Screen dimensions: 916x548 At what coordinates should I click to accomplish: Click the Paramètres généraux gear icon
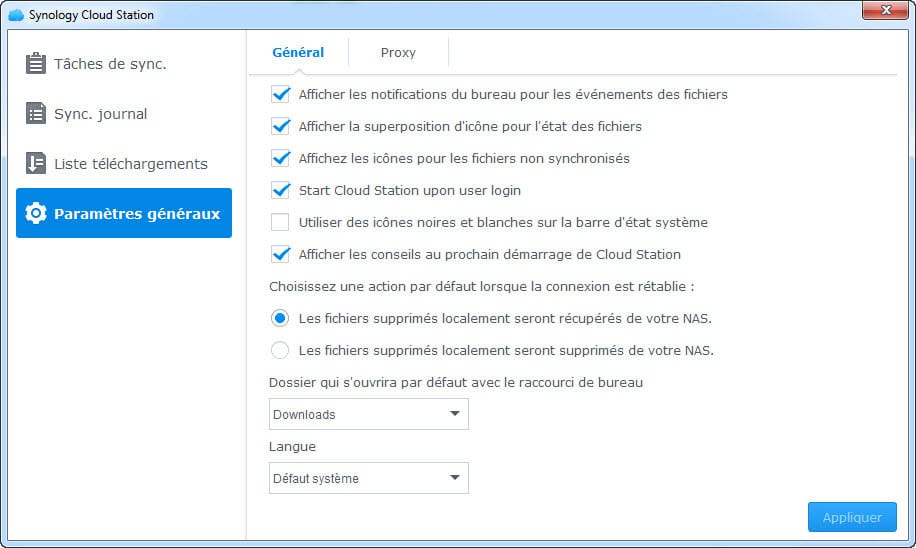[x=36, y=213]
